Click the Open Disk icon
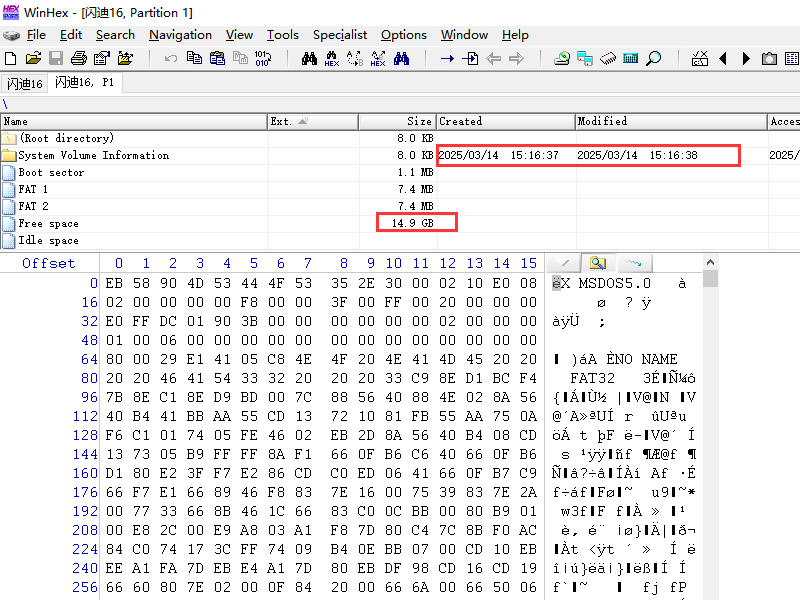 (x=562, y=59)
